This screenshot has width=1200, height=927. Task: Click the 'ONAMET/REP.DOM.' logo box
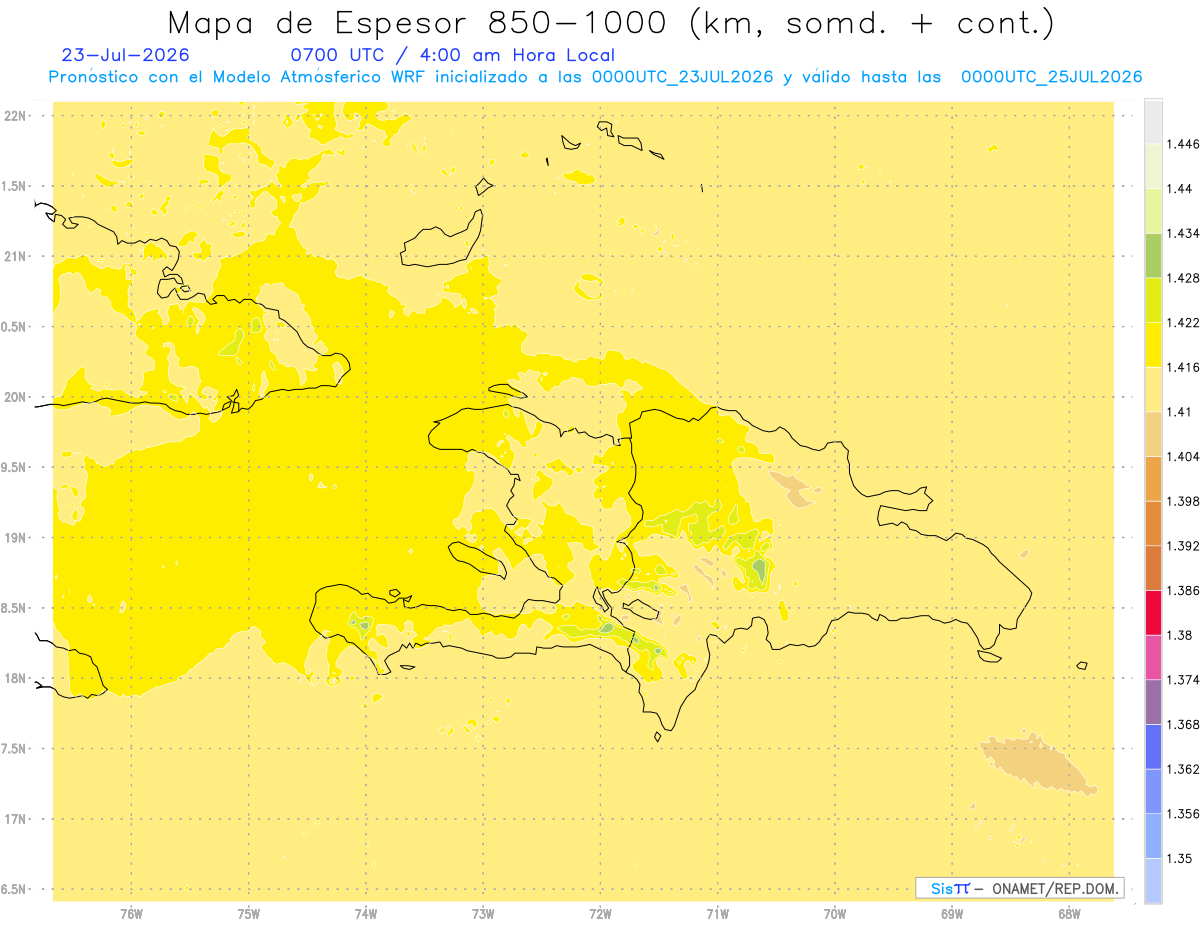[x=1020, y=888]
